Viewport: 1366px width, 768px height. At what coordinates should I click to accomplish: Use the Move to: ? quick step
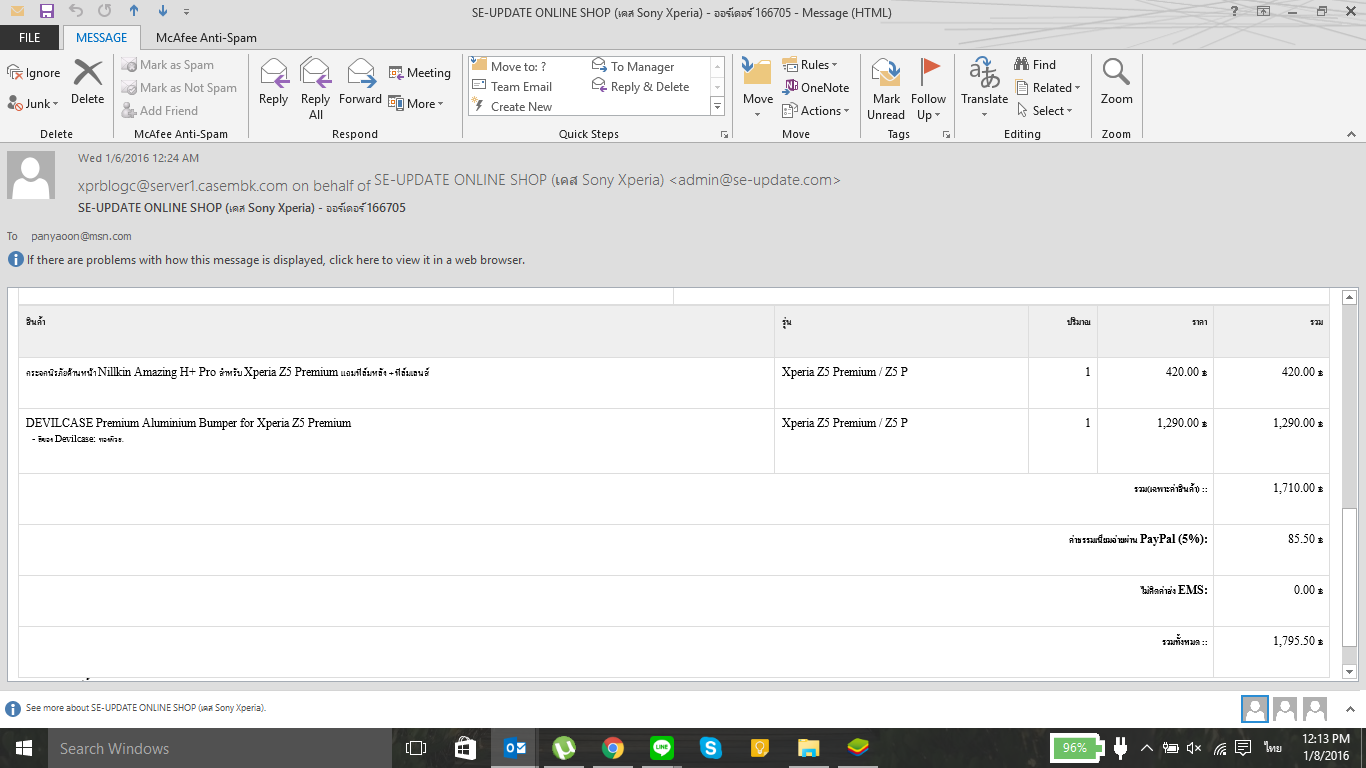[x=509, y=66]
